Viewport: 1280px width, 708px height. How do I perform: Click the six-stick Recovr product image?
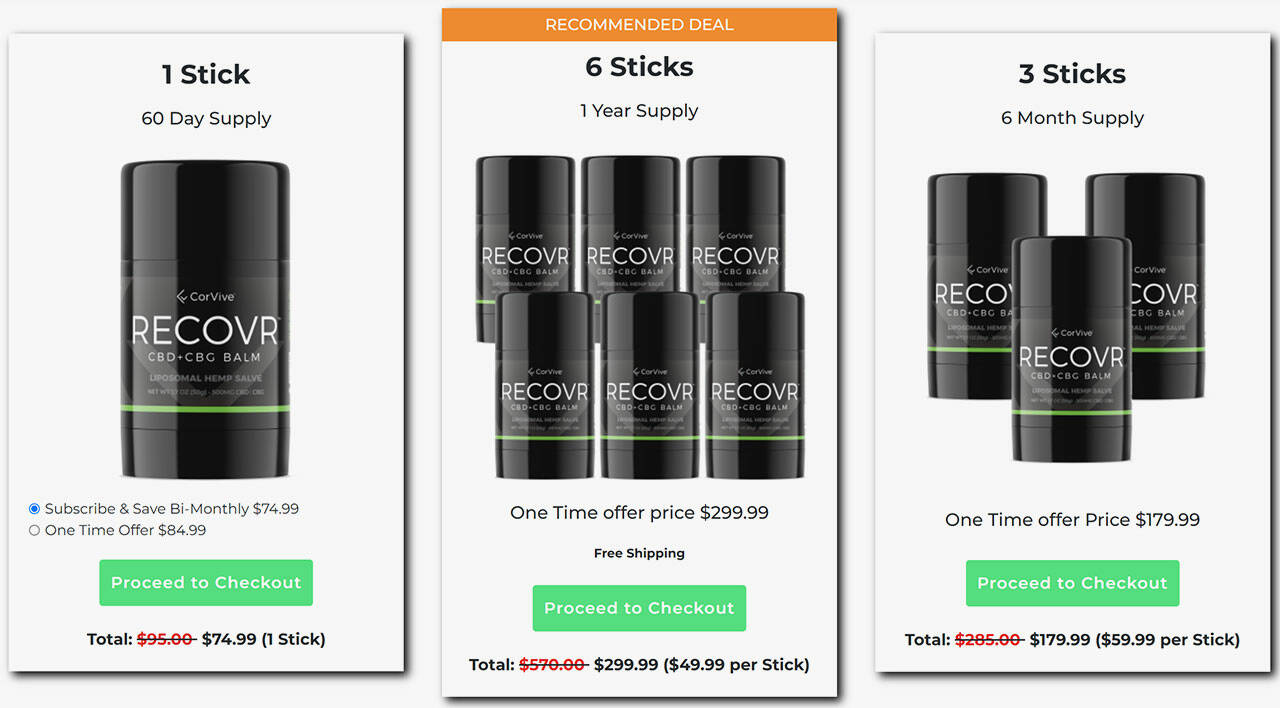639,316
